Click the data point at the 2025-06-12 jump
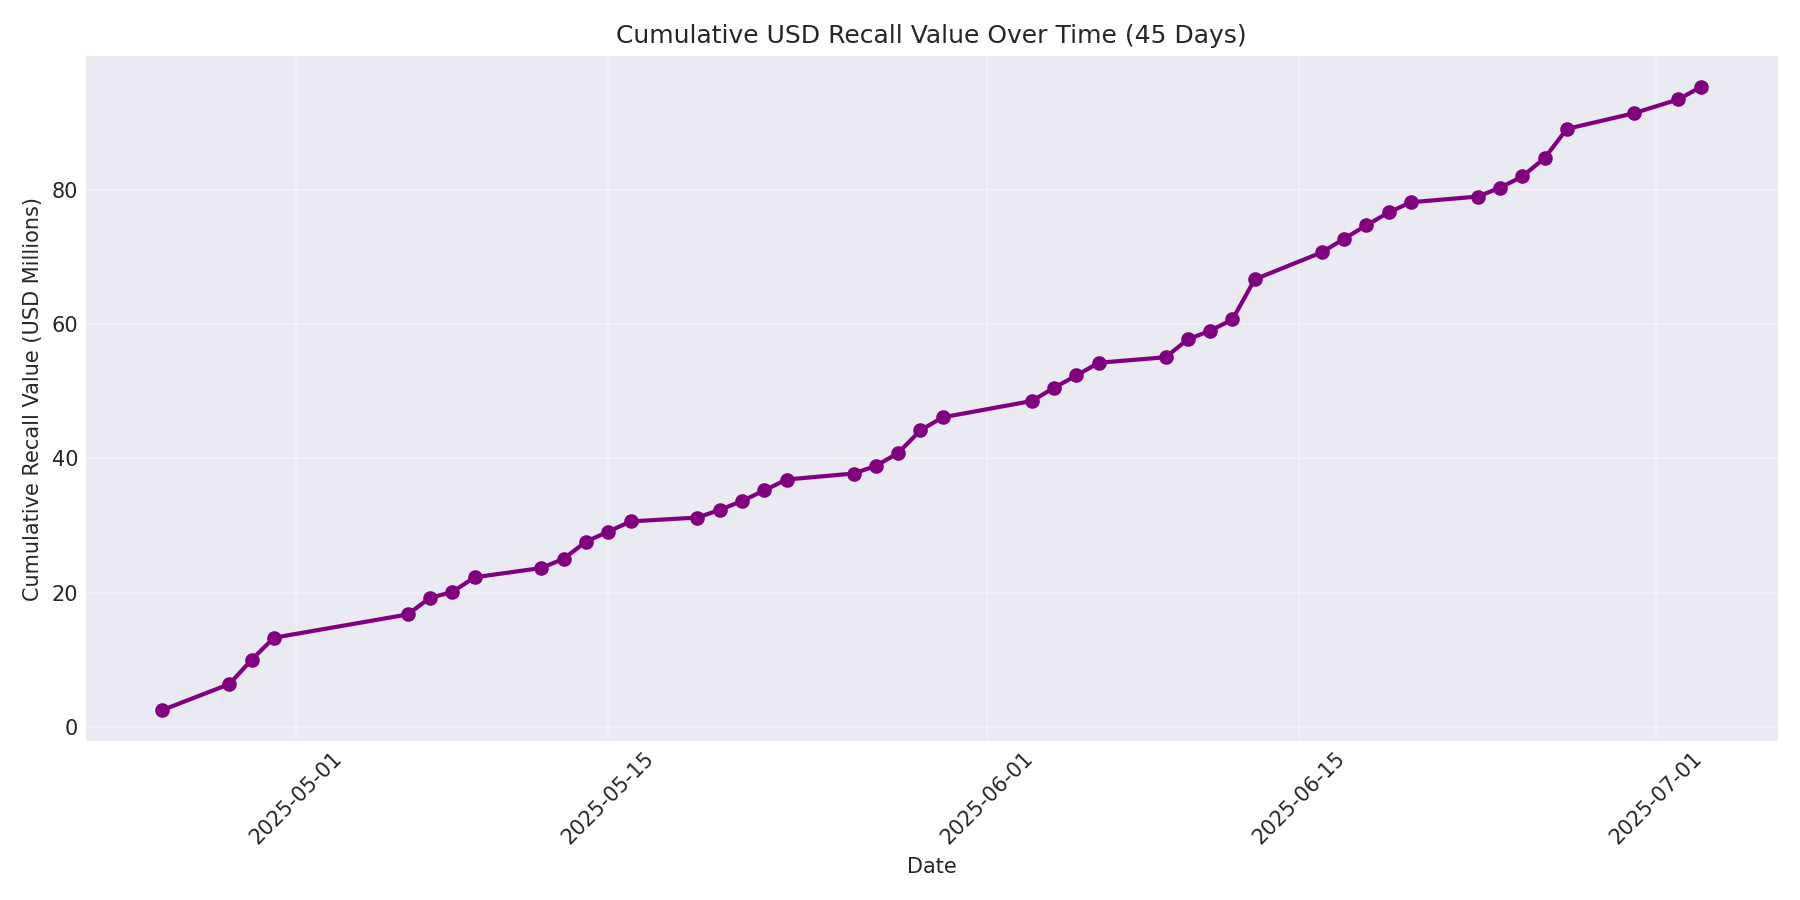Screen dimensions: 1800x900 (1255, 278)
